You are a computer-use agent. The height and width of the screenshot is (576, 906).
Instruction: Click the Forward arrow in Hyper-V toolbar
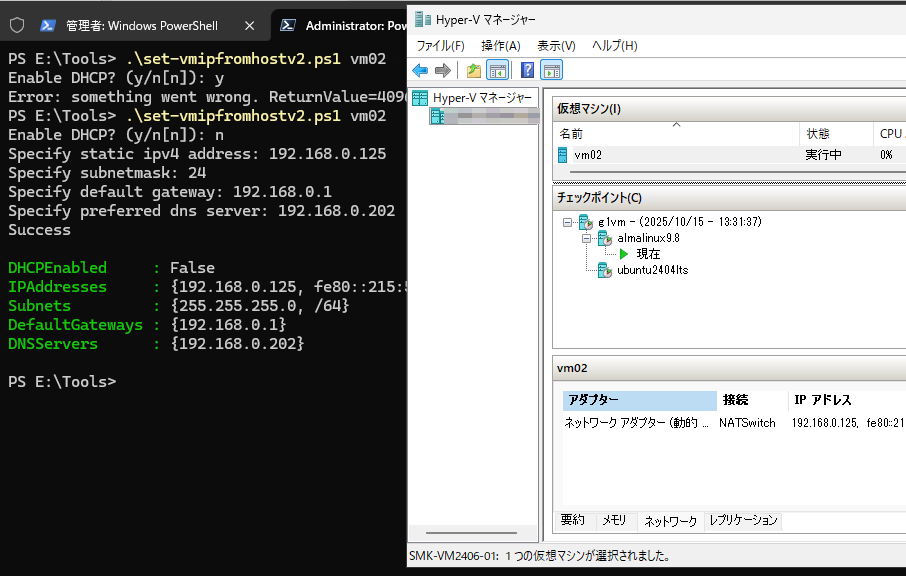click(x=443, y=70)
